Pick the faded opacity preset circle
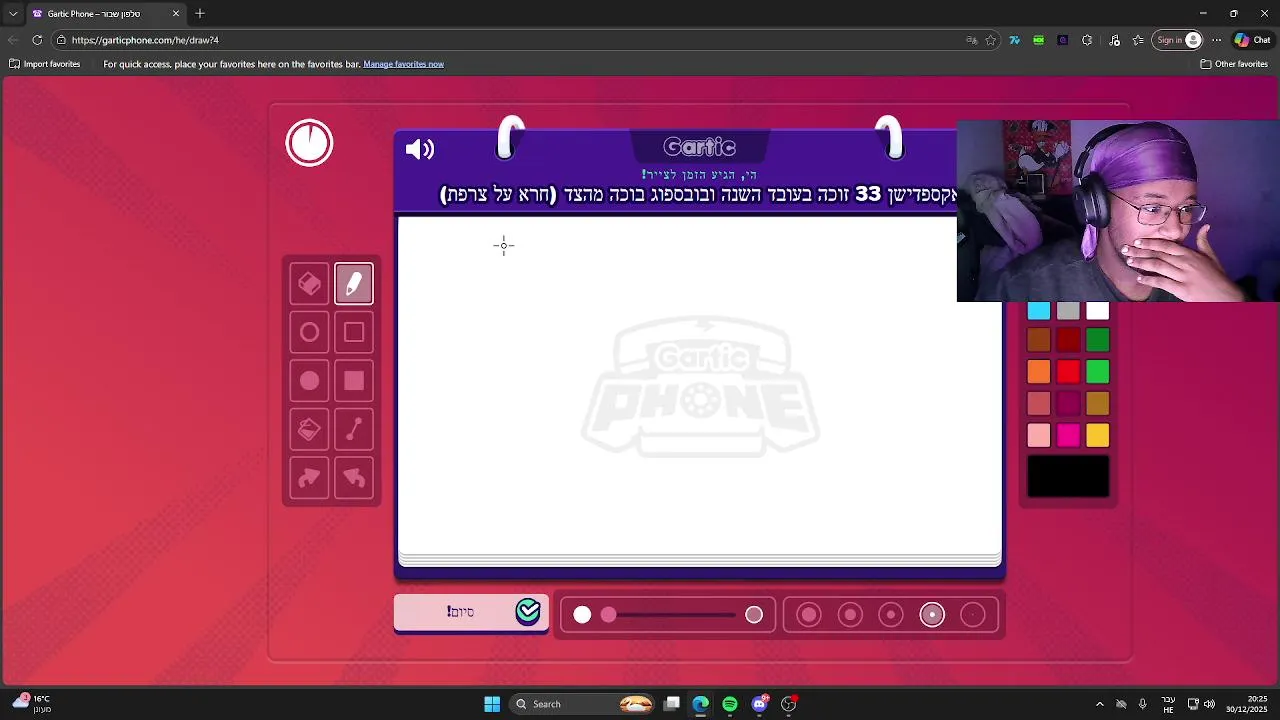Screen dimensions: 1280x720 click(754, 615)
